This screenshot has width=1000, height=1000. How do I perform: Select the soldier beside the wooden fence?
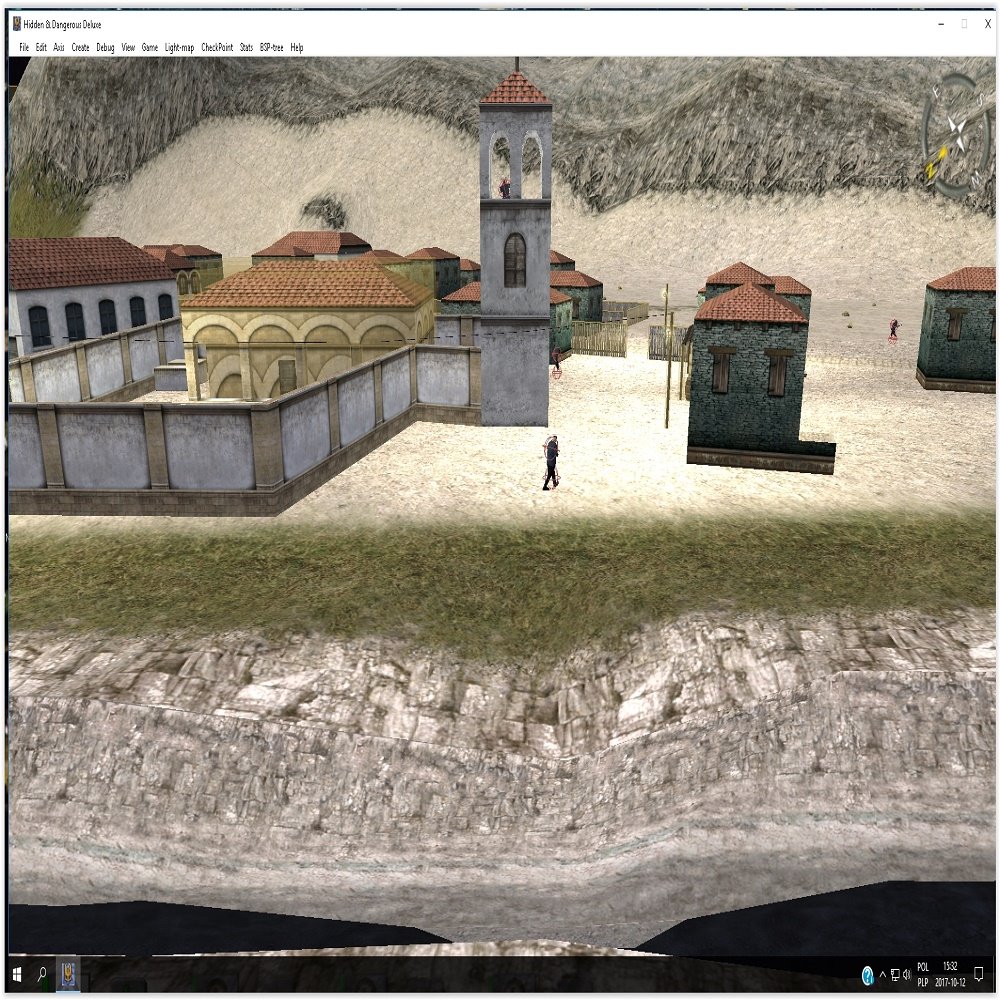[556, 362]
